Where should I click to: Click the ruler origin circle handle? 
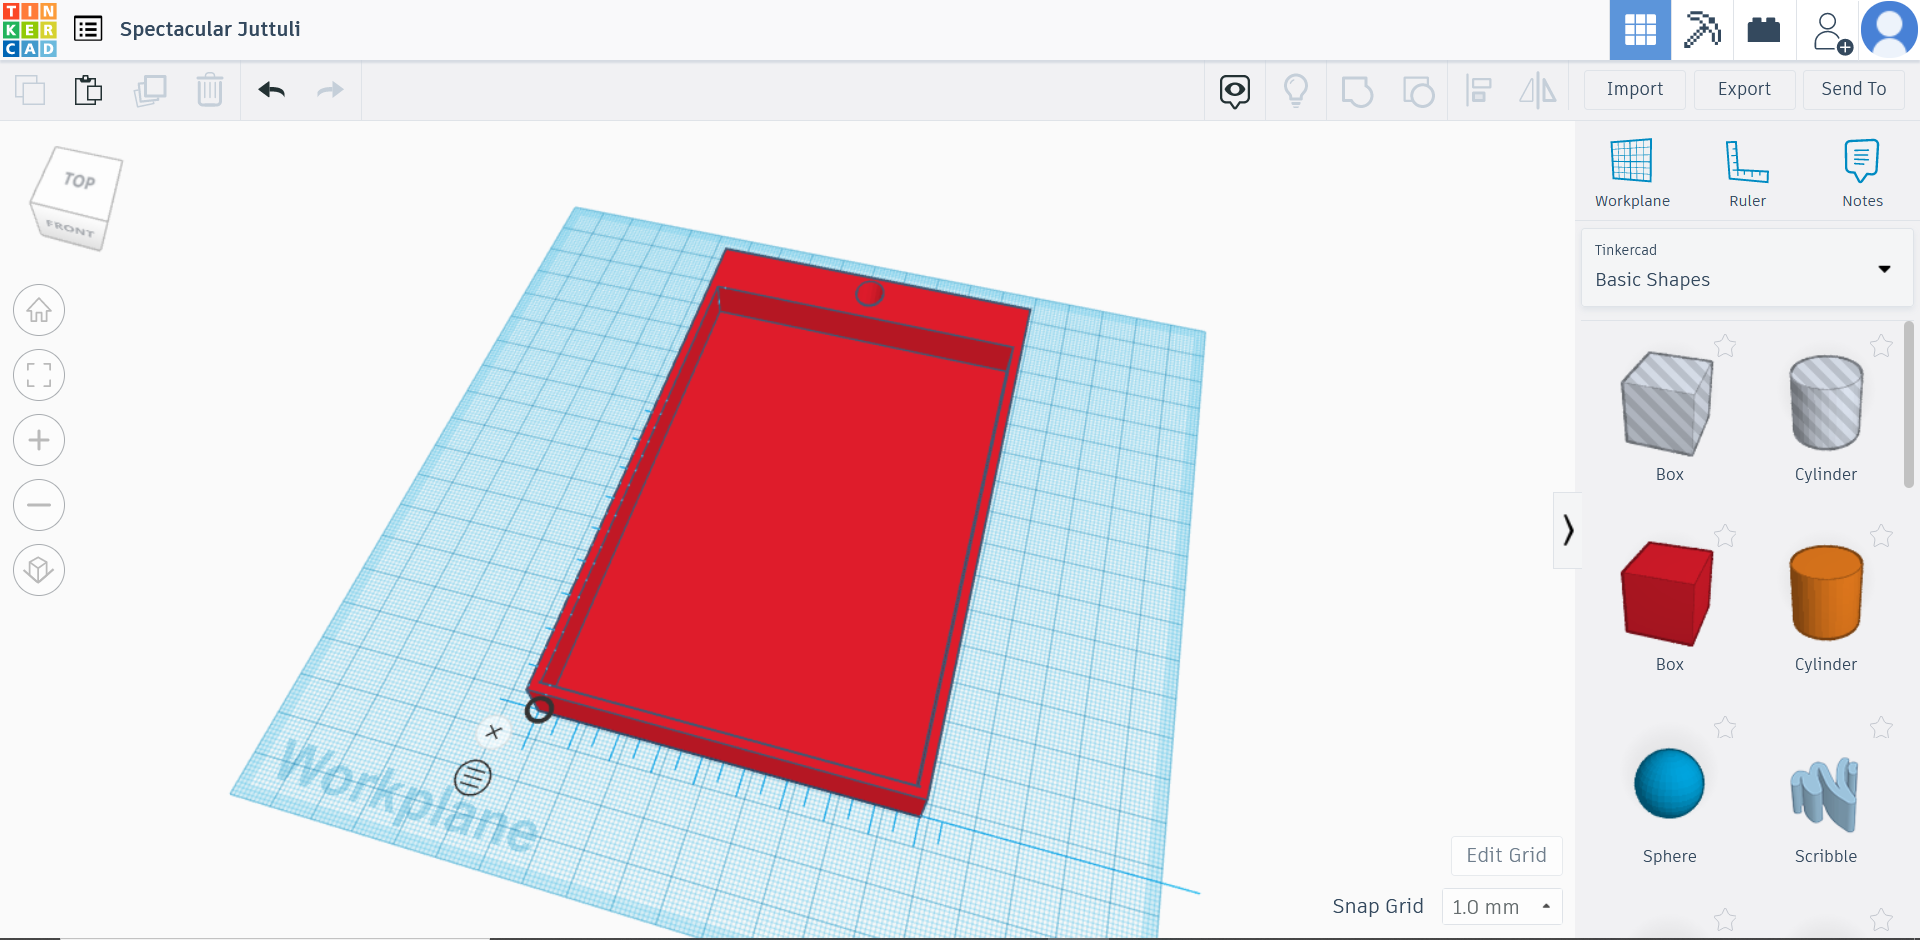pyautogui.click(x=539, y=710)
